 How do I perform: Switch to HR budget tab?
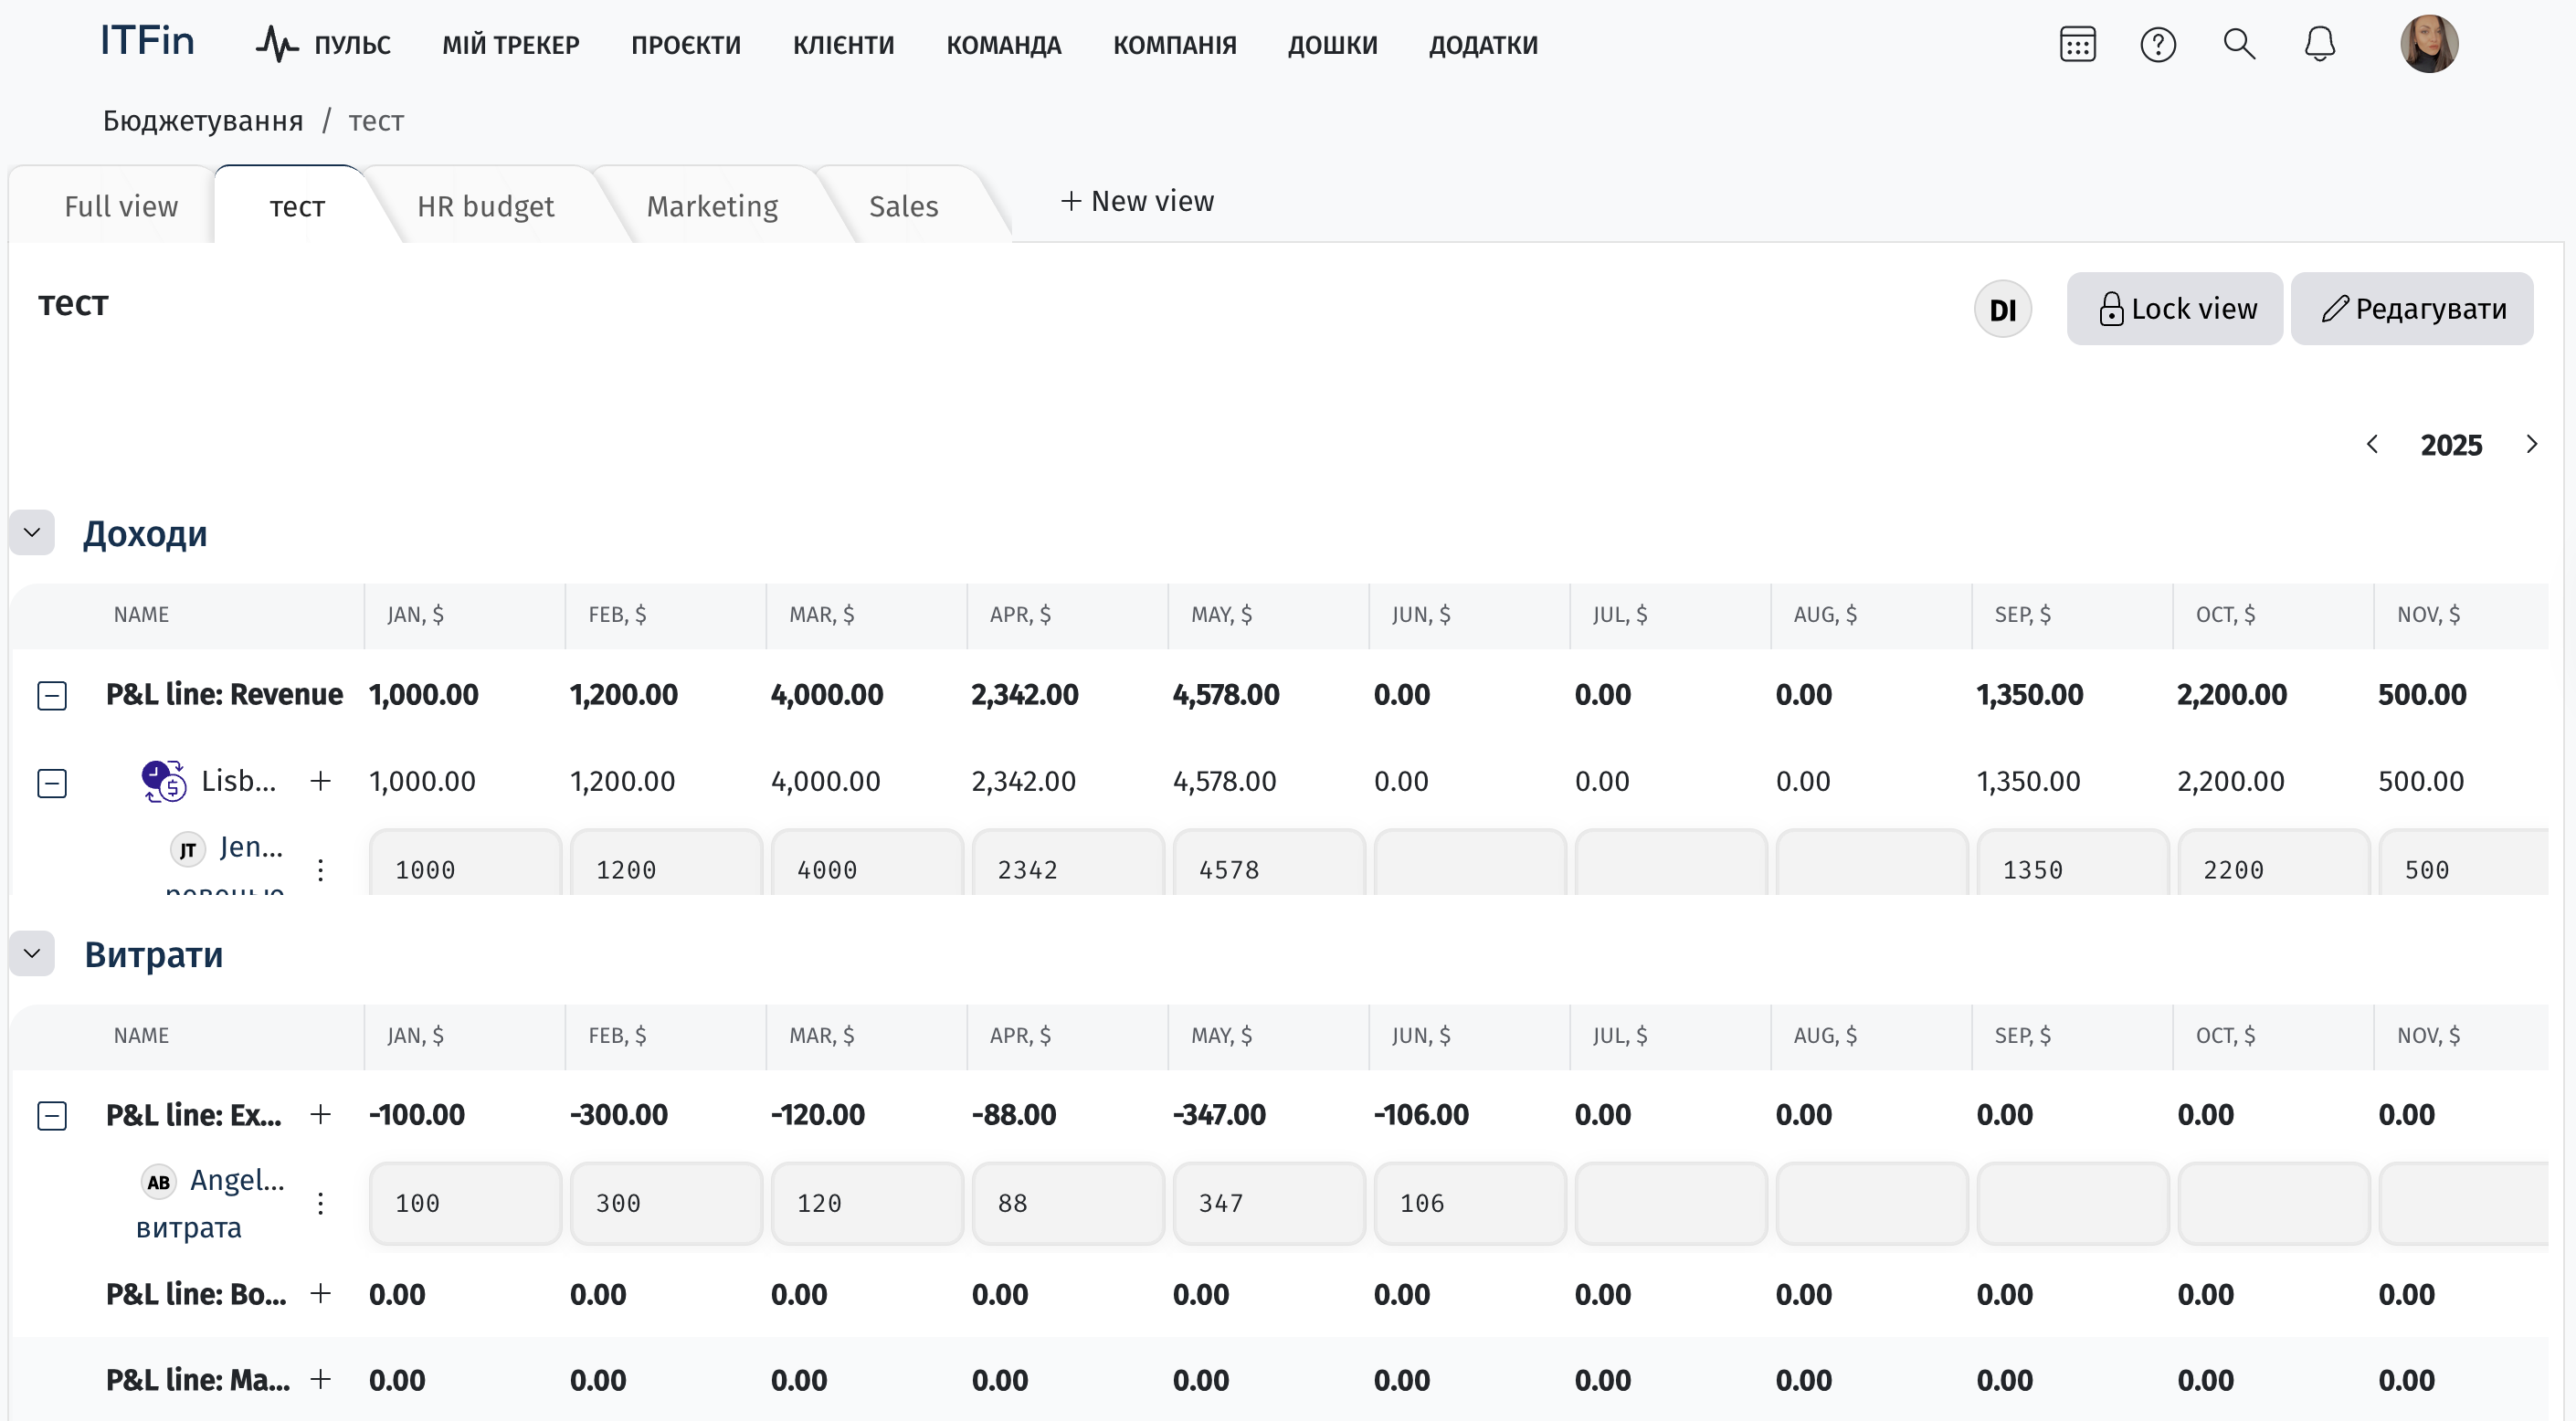(x=485, y=206)
